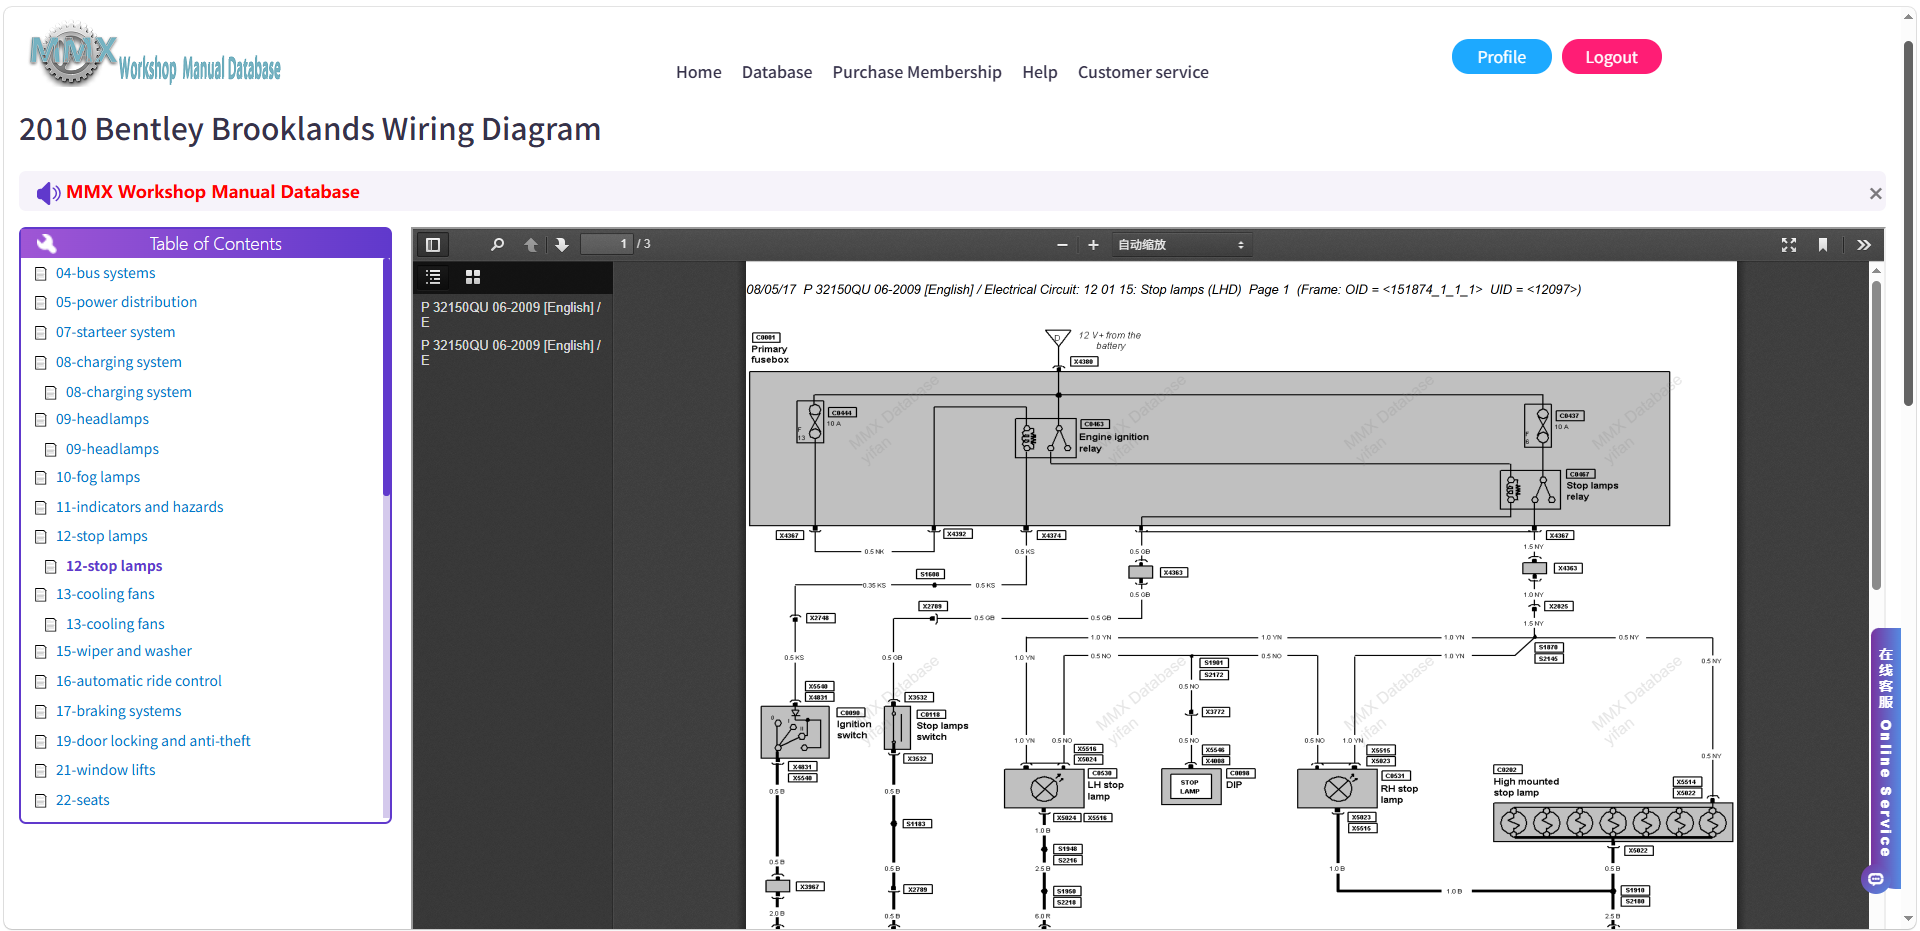Go to previous PDF page
Image resolution: width=1920 pixels, height=931 pixels.
531,245
